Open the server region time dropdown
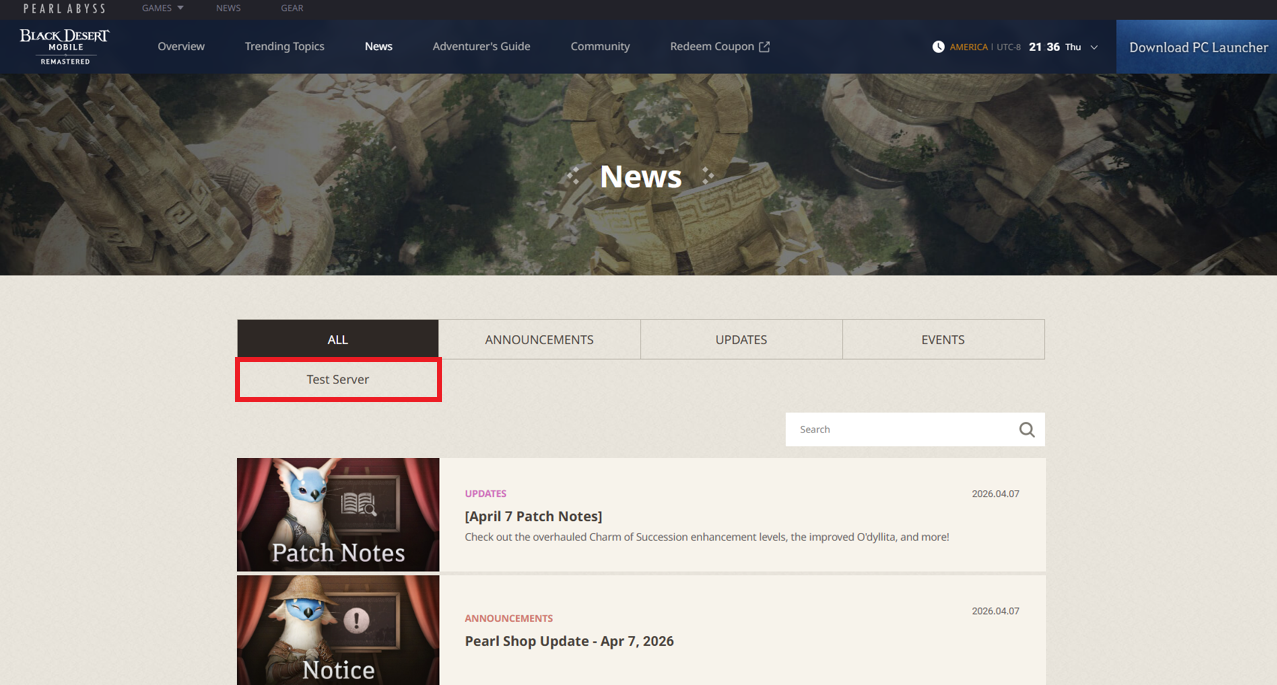This screenshot has width=1277, height=685. (1094, 47)
